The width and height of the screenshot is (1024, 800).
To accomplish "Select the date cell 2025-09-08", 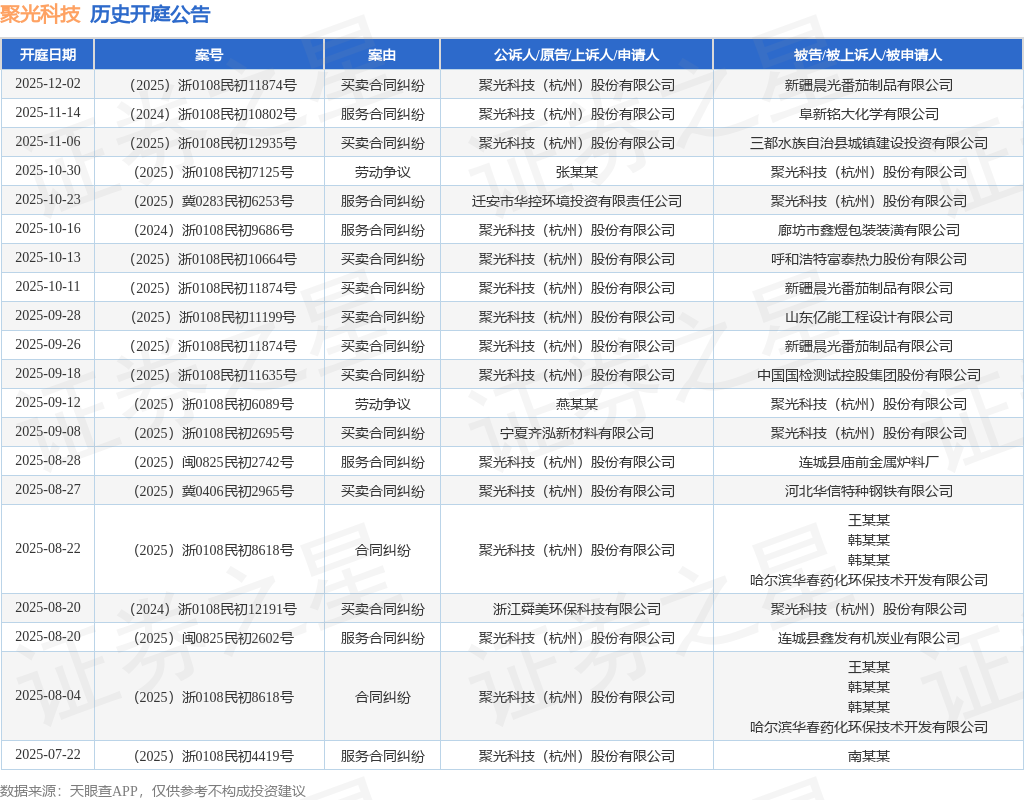I will click(48, 432).
